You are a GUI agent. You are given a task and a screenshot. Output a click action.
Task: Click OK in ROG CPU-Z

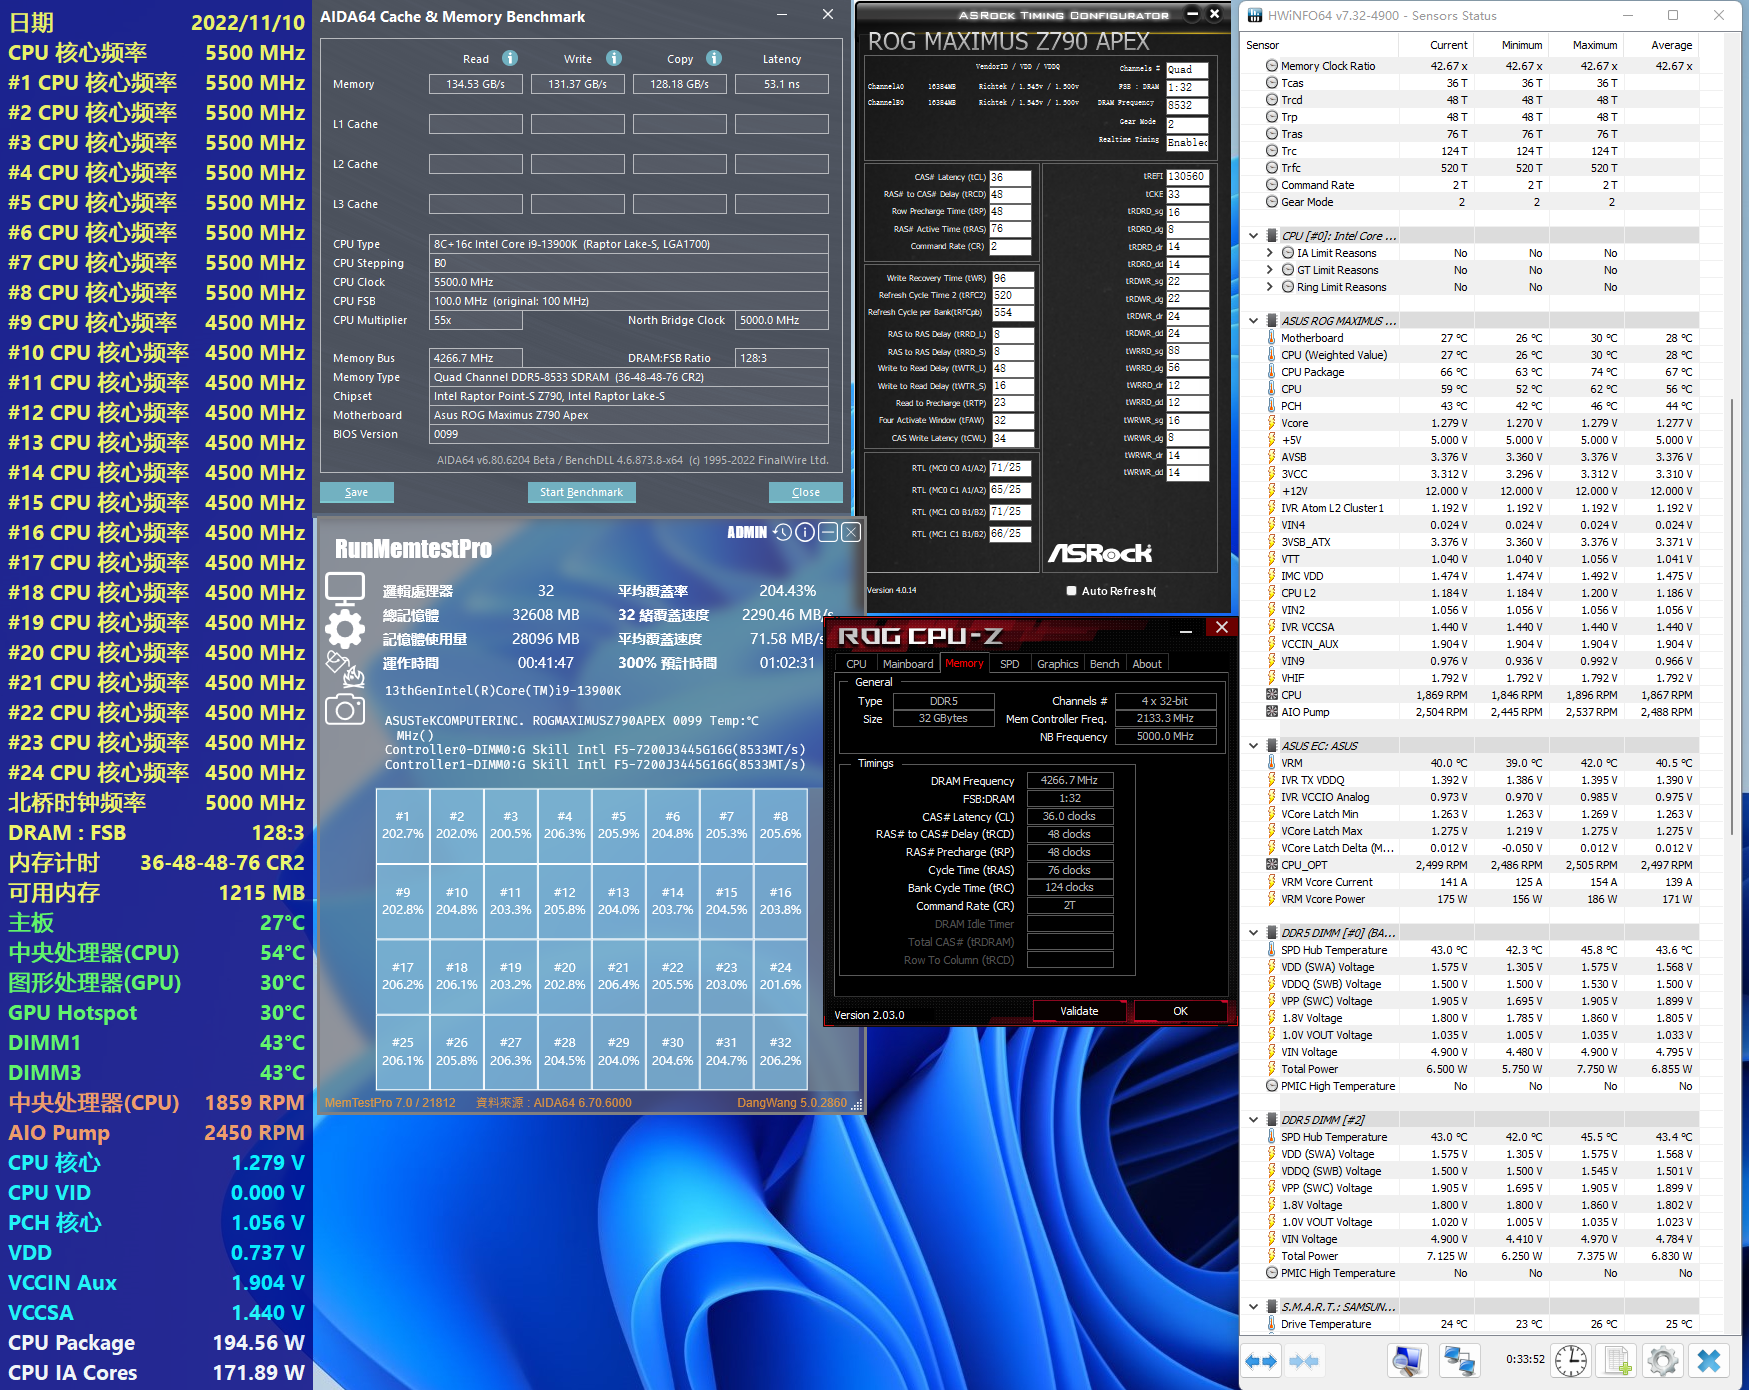(x=1180, y=1011)
